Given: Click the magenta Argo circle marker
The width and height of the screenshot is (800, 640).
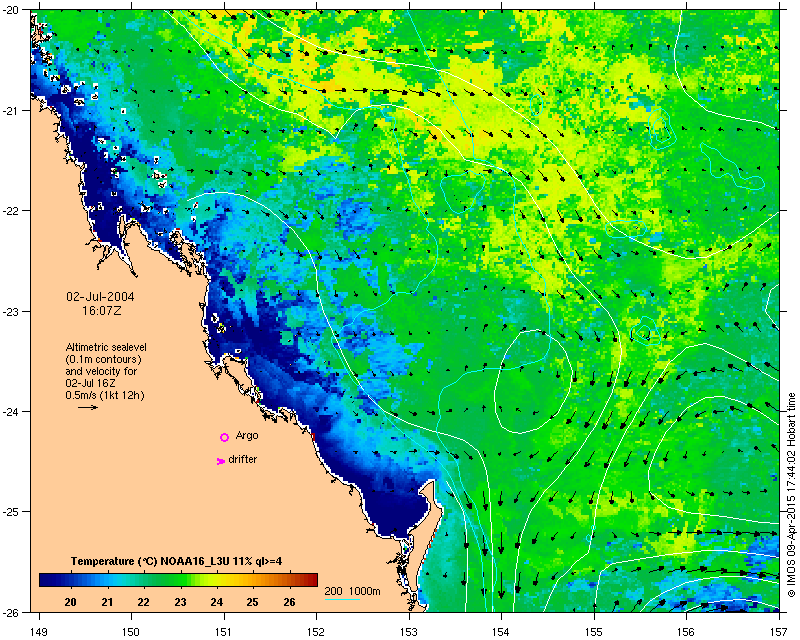Looking at the screenshot, I should pos(224,437).
